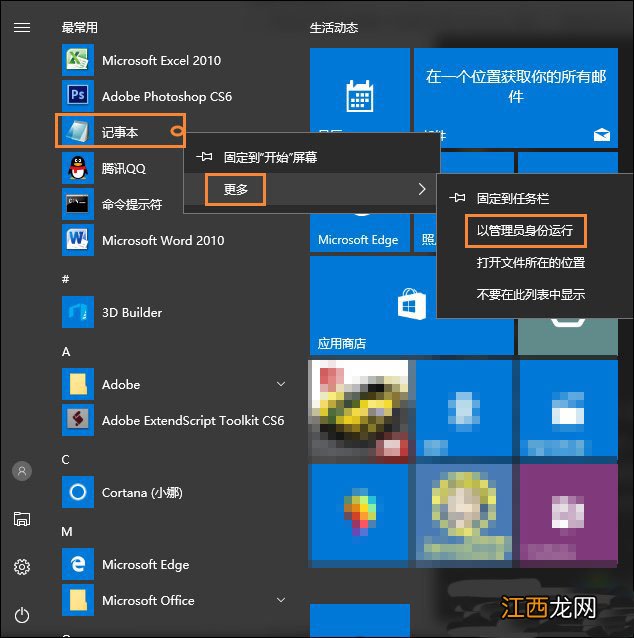Image resolution: width=634 pixels, height=638 pixels.
Task: Click the 最常用 list heading
Action: pos(80,27)
